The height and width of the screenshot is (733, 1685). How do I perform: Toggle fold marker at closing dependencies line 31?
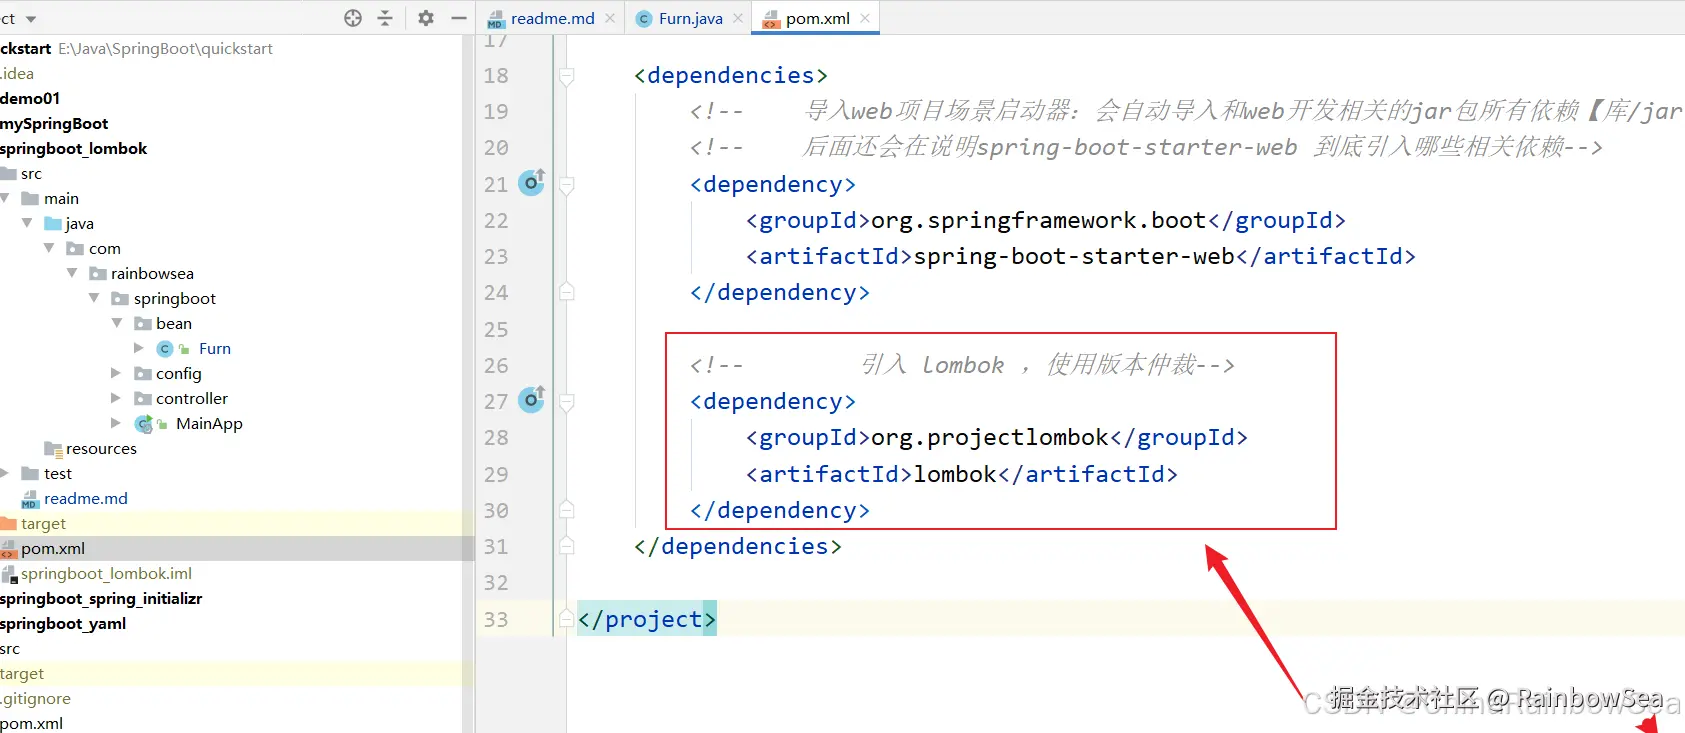[567, 546]
